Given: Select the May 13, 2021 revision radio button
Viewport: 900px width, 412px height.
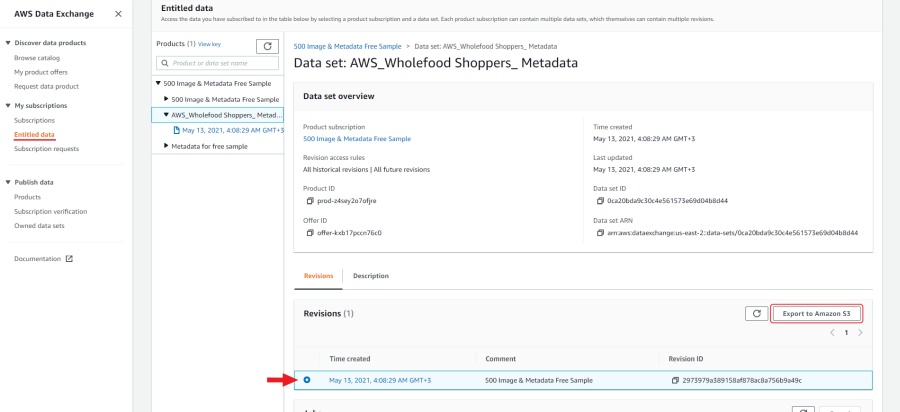Looking at the screenshot, I should point(307,380).
